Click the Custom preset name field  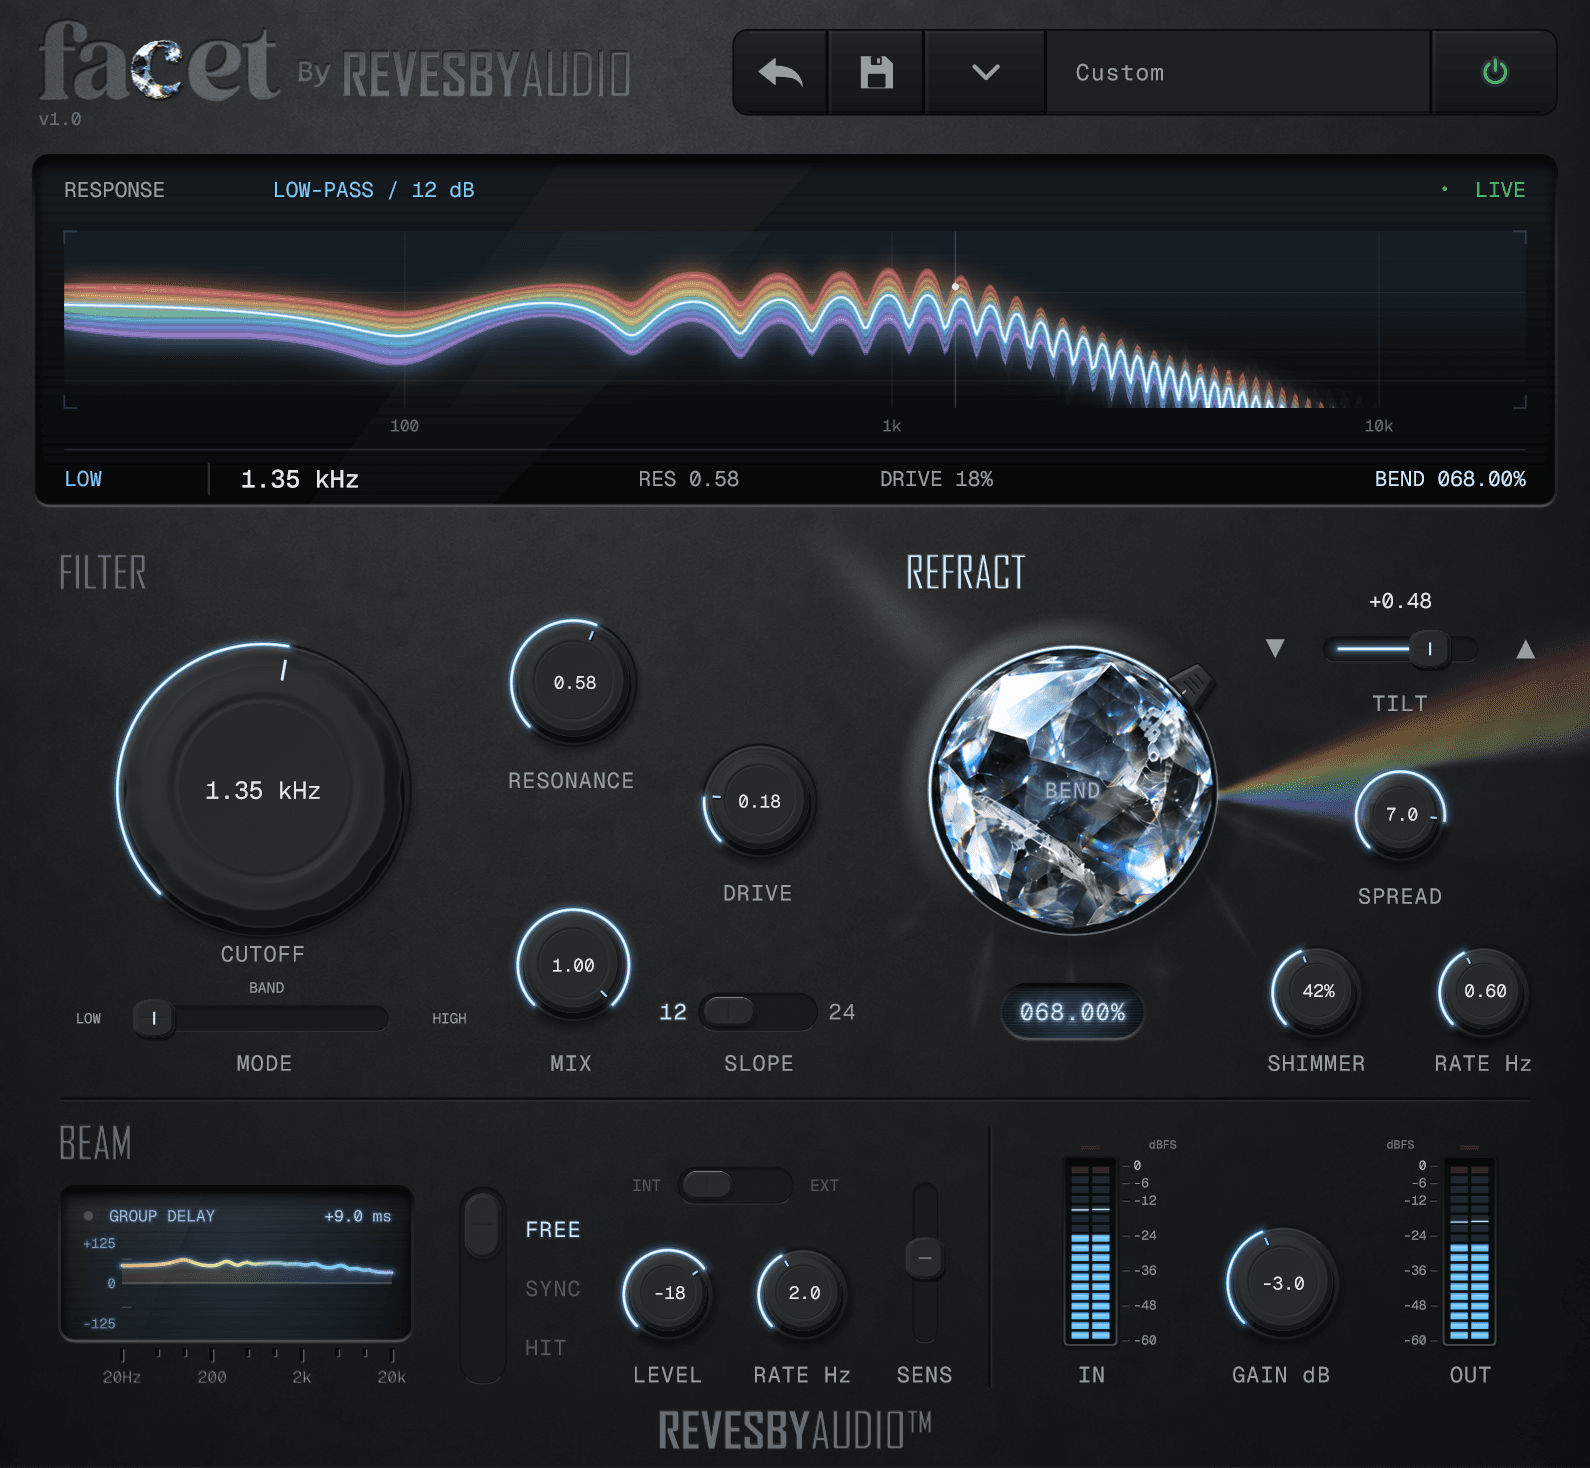pyautogui.click(x=1238, y=72)
